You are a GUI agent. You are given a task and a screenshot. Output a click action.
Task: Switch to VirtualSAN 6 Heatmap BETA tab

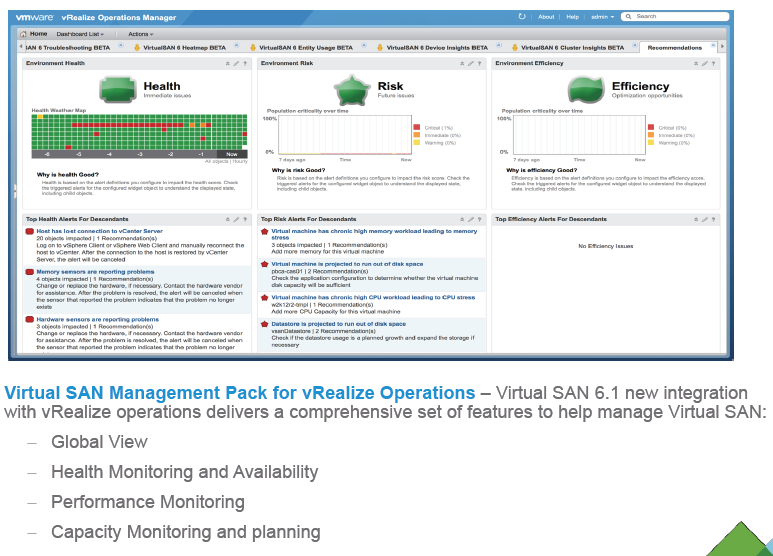(x=184, y=48)
